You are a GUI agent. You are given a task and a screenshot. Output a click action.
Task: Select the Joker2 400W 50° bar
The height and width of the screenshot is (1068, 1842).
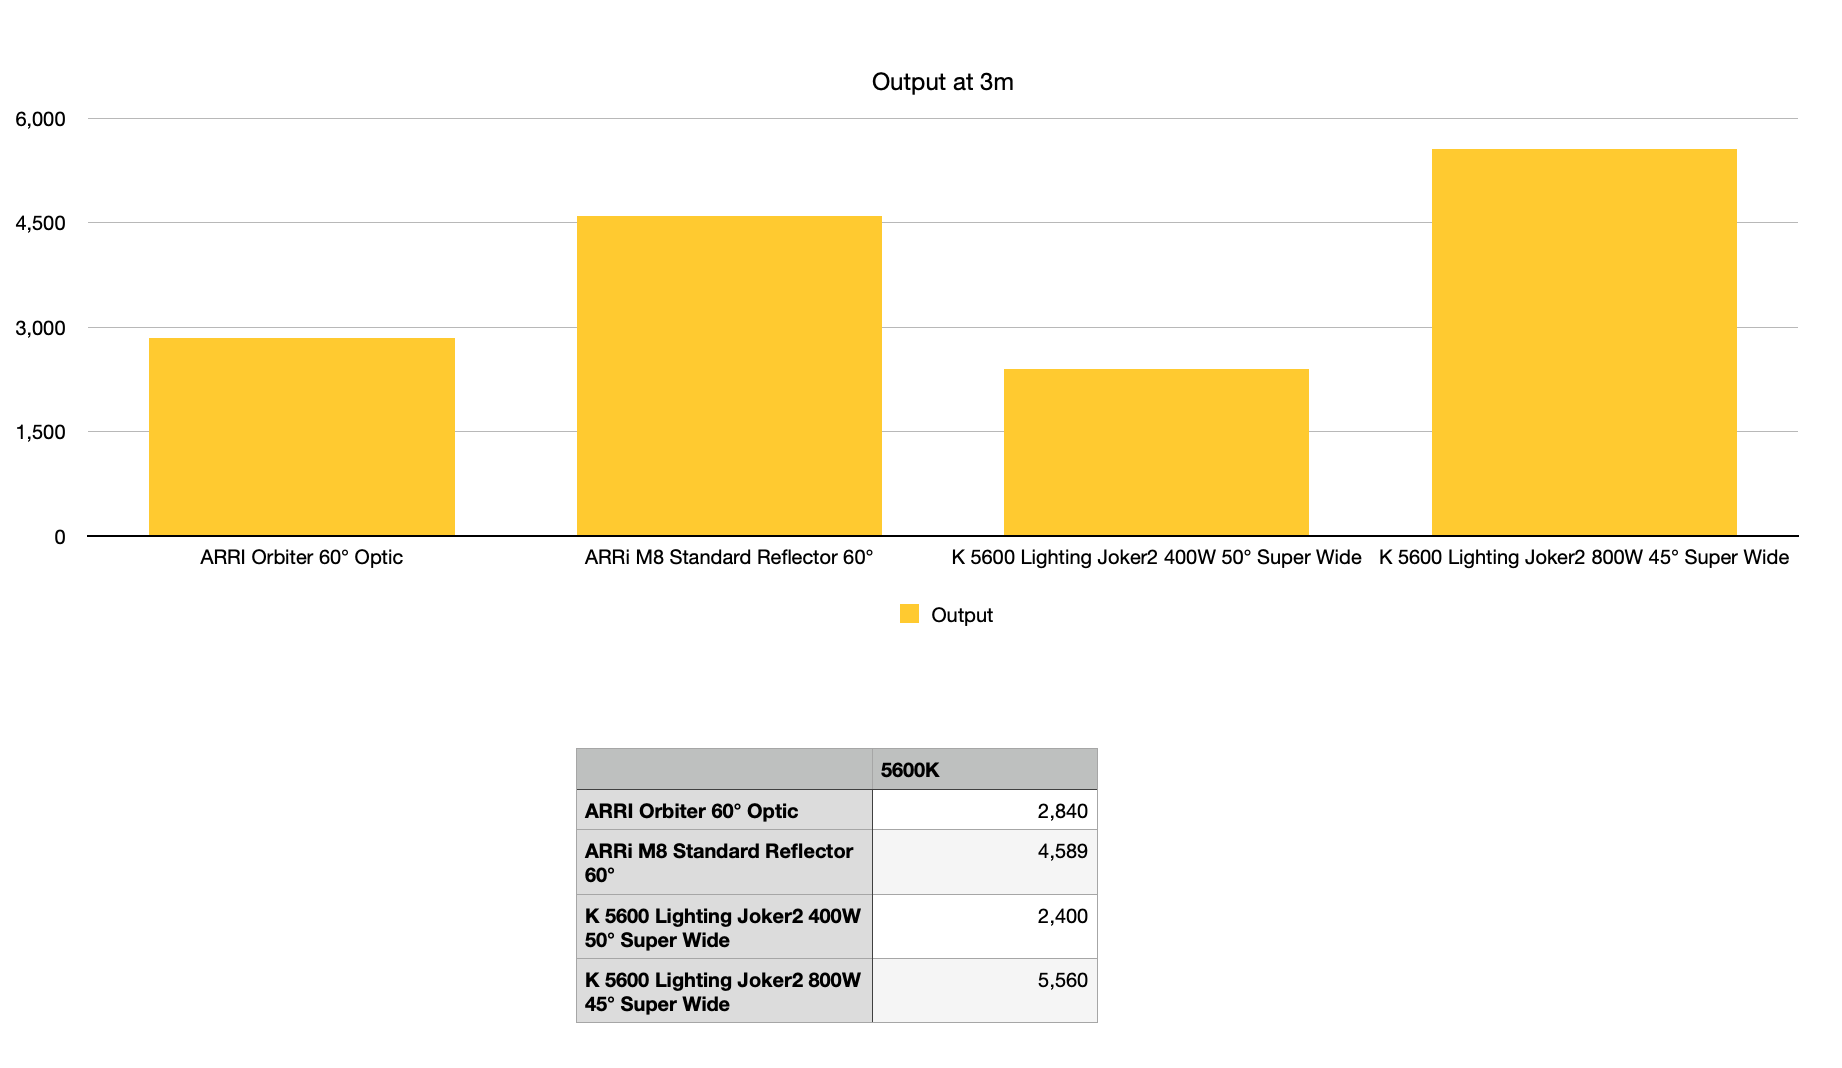coord(1156,452)
